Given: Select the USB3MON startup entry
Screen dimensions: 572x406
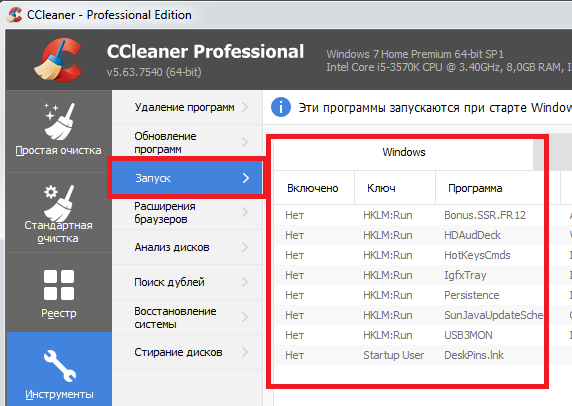Looking at the screenshot, I should point(468,335).
